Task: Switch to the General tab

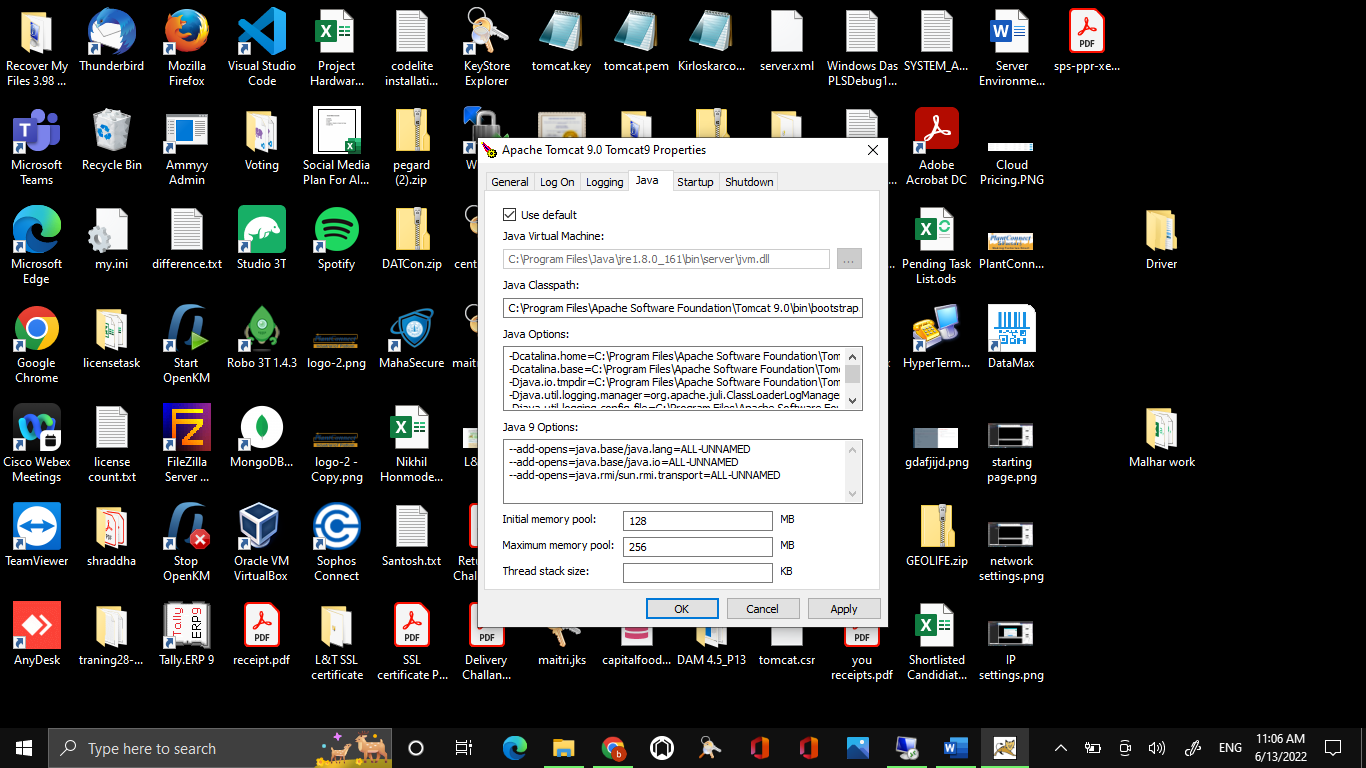Action: (x=510, y=182)
